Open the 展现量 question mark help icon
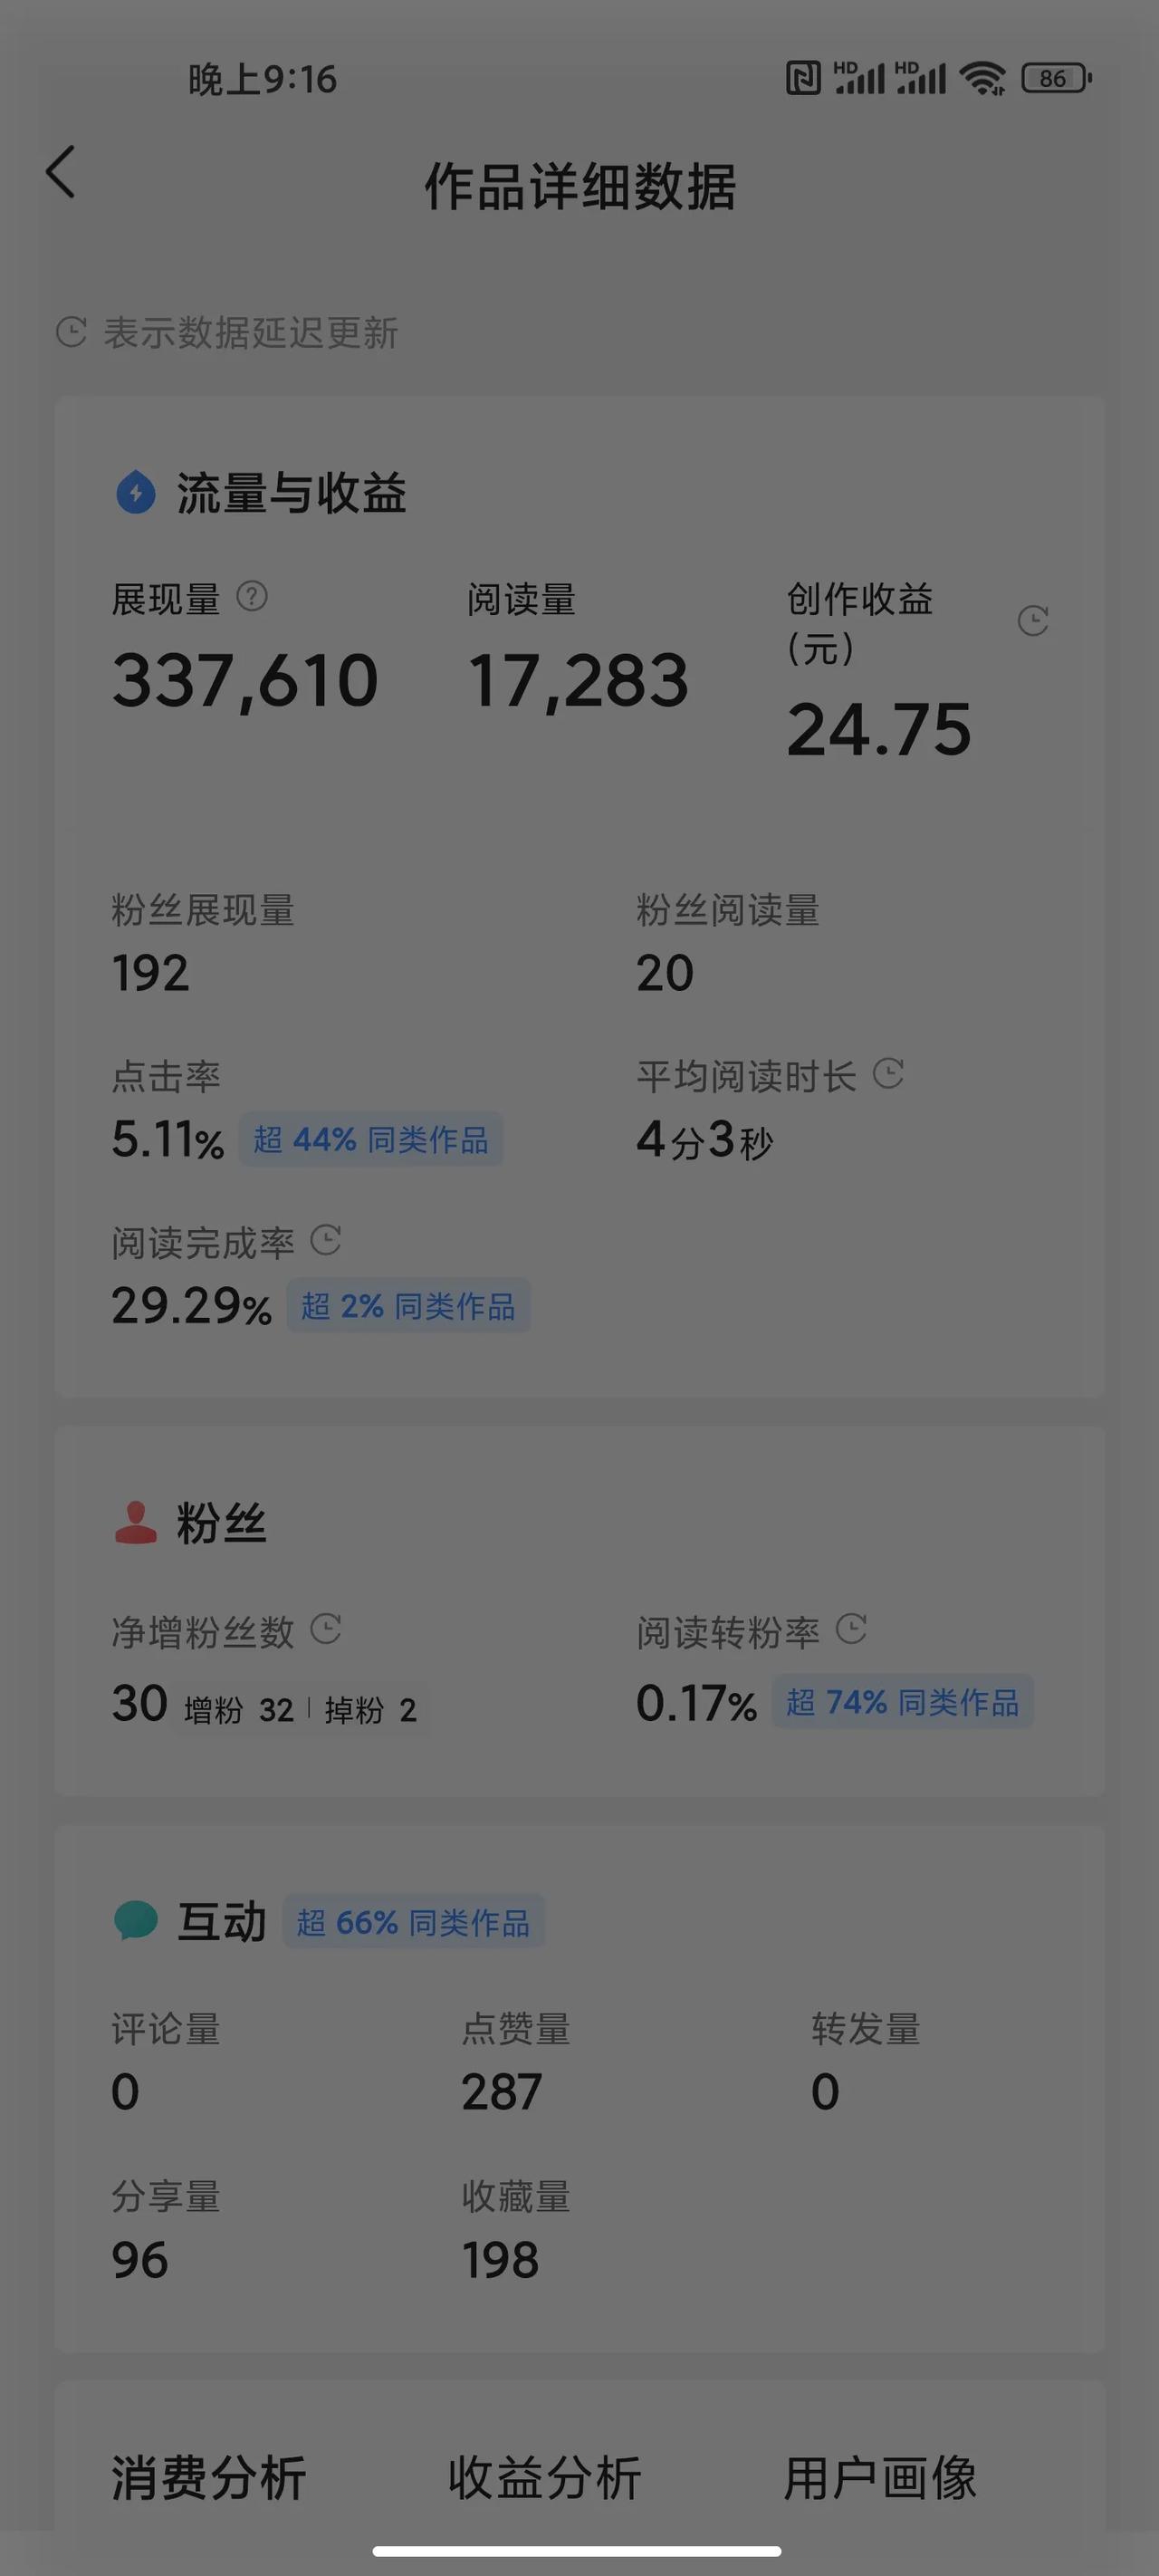The image size is (1159, 2576). pos(252,597)
